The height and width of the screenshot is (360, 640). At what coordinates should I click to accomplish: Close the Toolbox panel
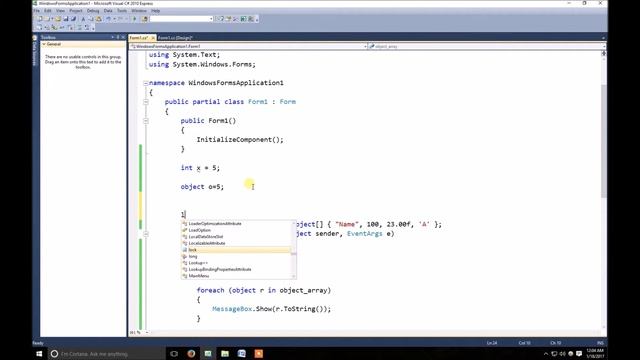pos(123,37)
